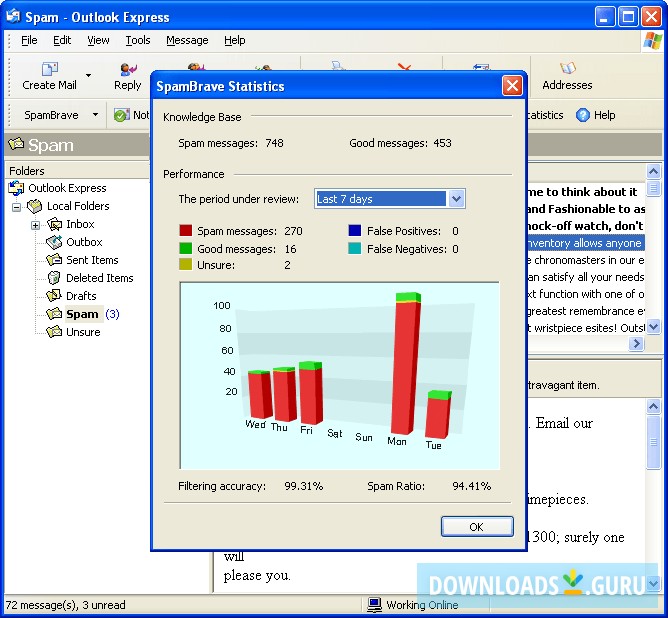668x618 pixels.
Task: Click the red Spam messages swatch
Action: coord(186,230)
